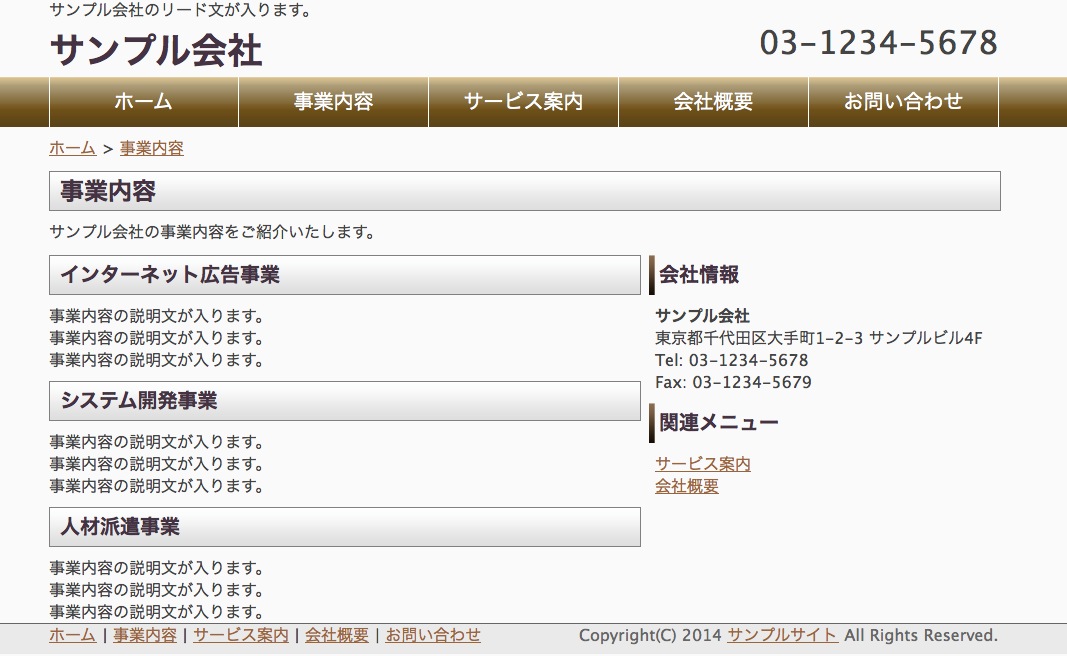Go to 会社概要 from the navigation bar
1067x656 pixels.
tap(713, 102)
